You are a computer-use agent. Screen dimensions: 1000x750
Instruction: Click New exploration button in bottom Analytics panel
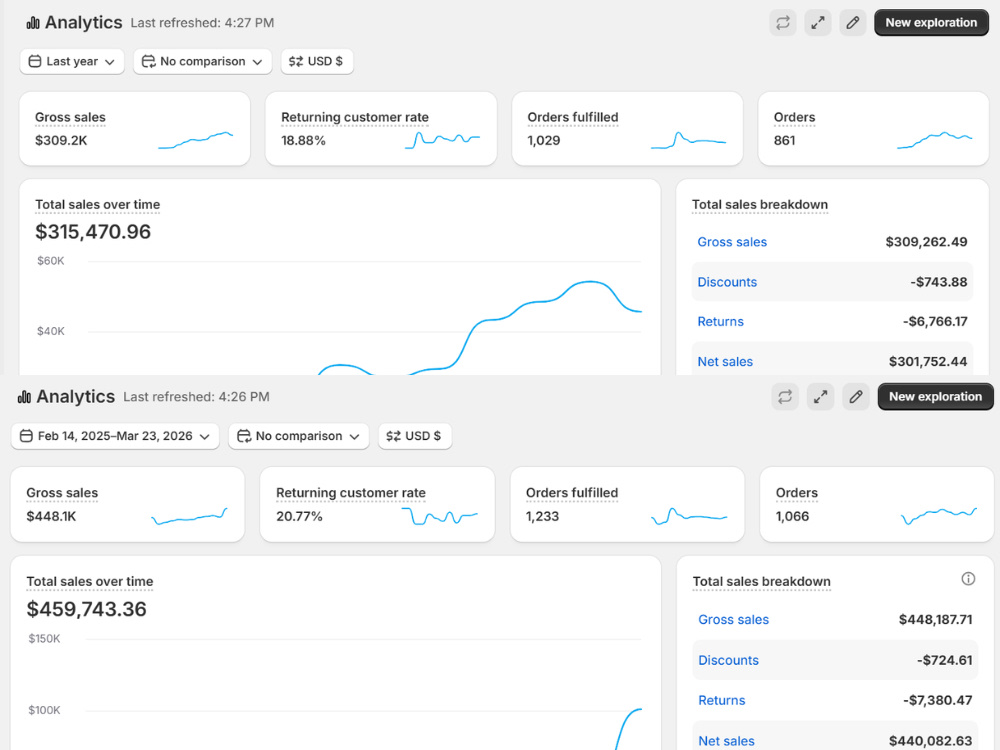936,397
